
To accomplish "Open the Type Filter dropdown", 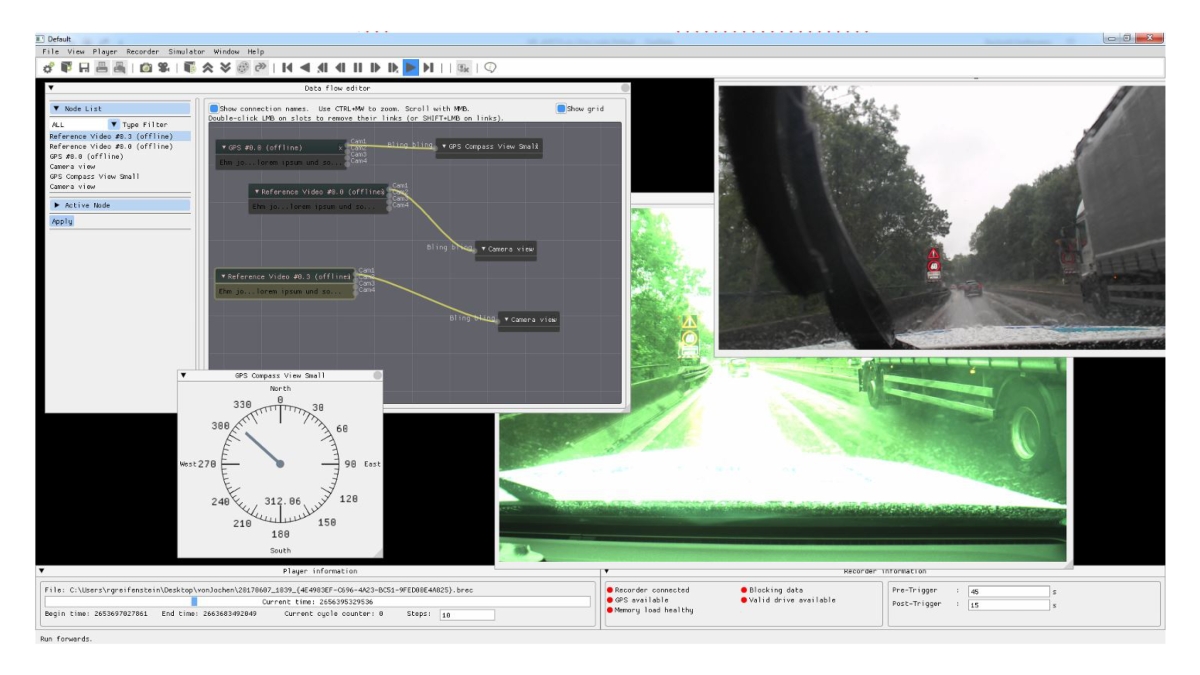I will [113, 125].
